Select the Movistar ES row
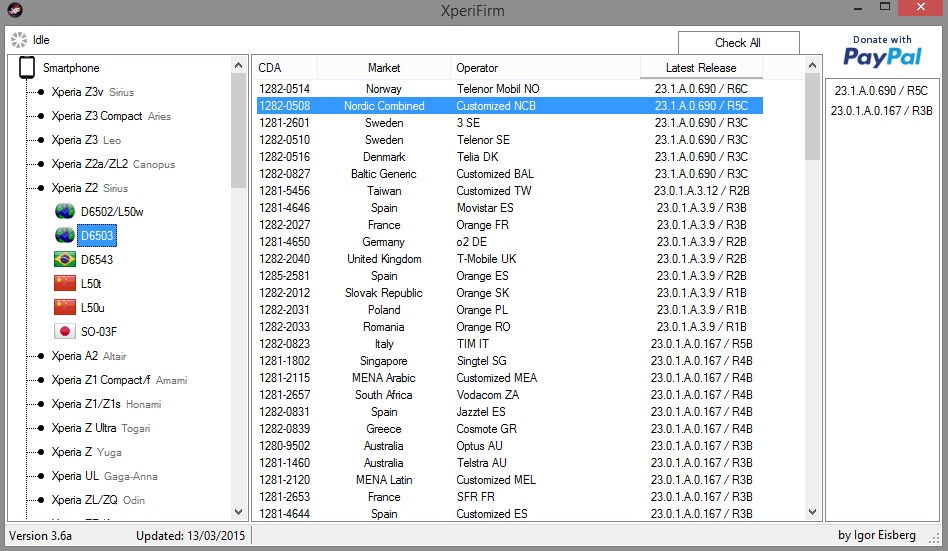This screenshot has height=551, width=948. [510, 208]
